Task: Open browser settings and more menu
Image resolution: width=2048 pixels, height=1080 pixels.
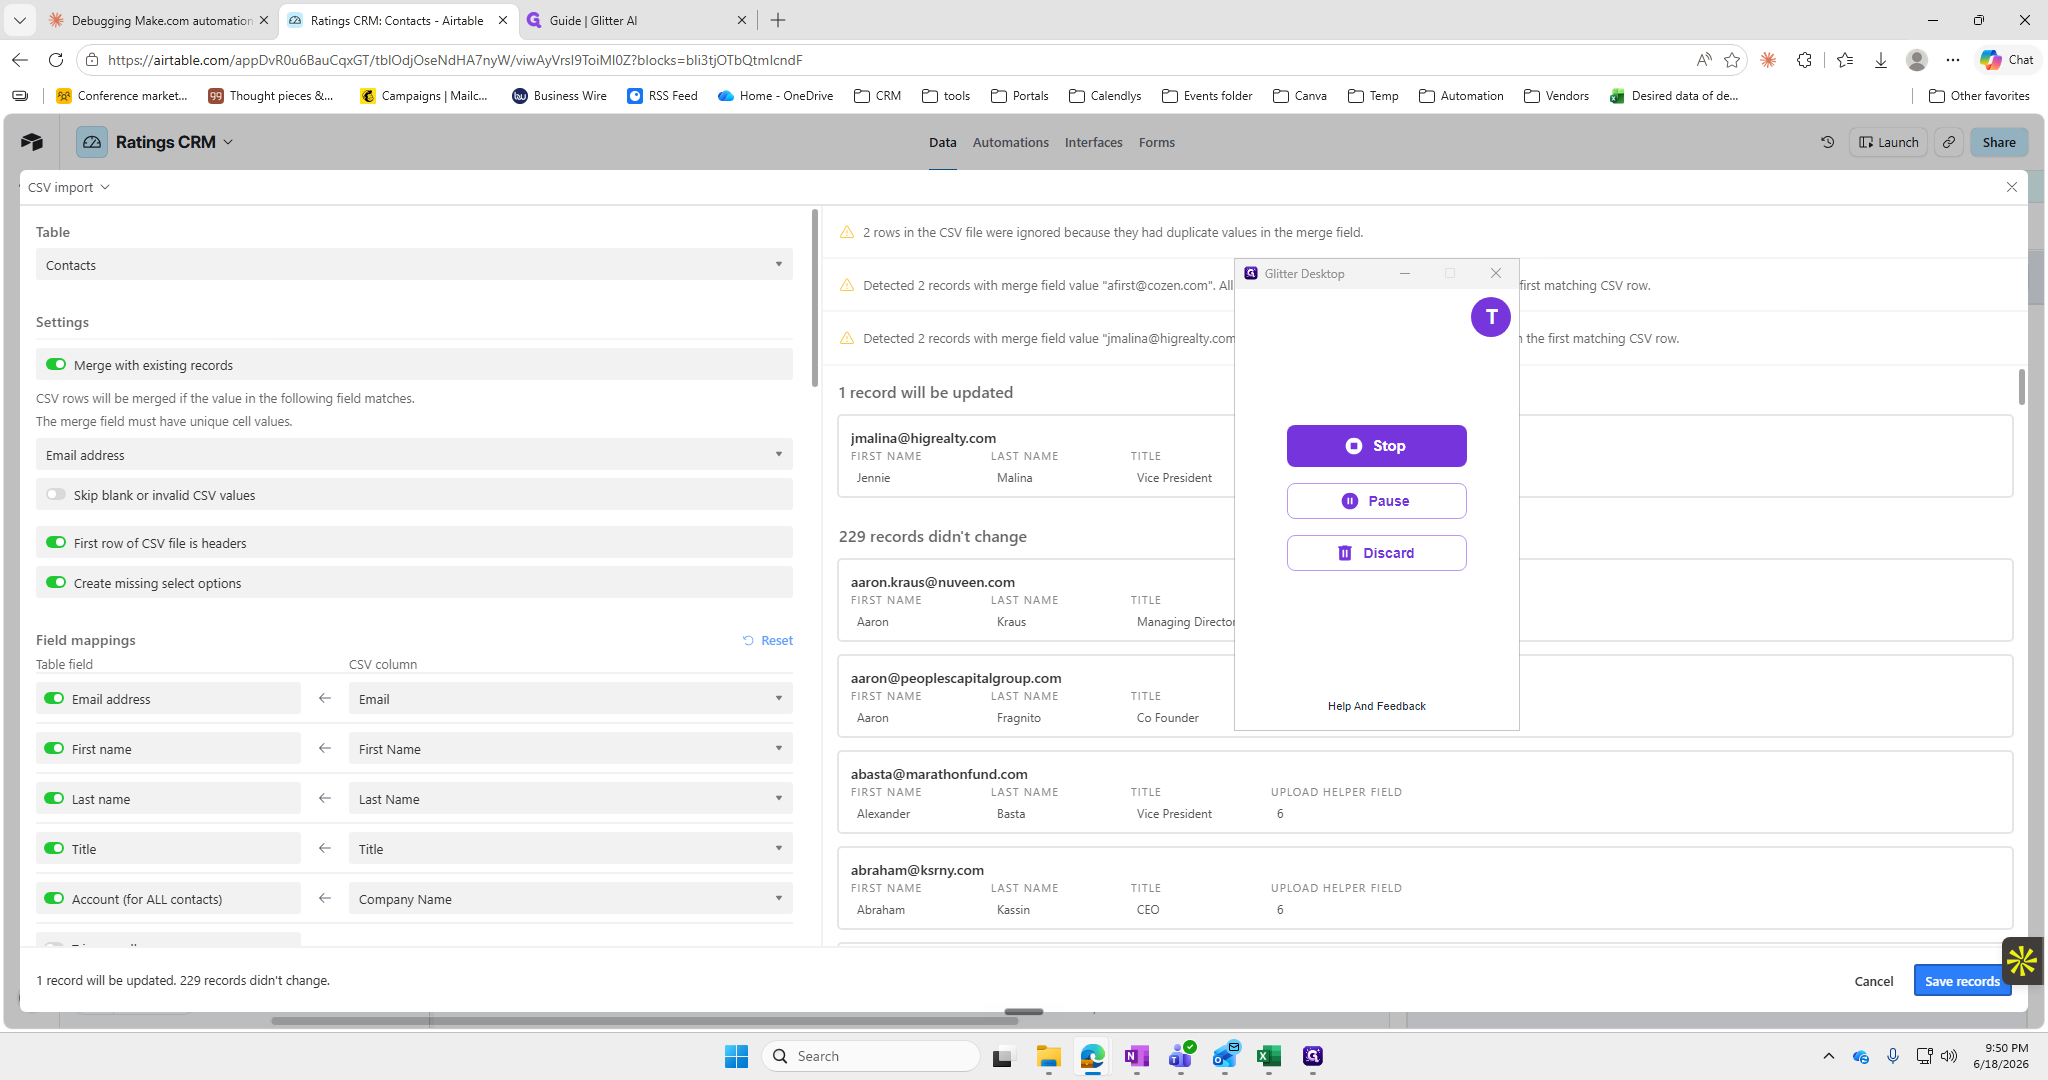Action: [1953, 60]
